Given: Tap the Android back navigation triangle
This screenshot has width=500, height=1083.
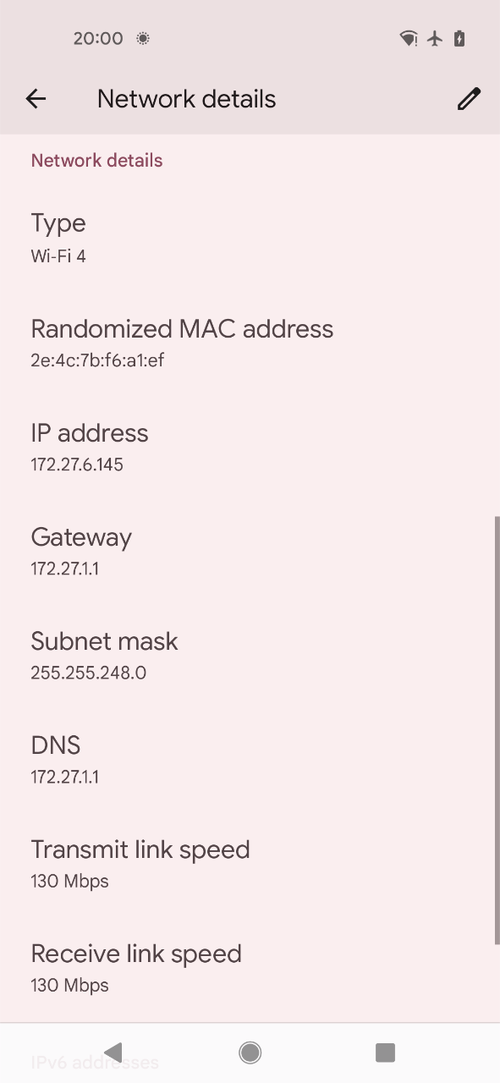Looking at the screenshot, I should pyautogui.click(x=113, y=1052).
